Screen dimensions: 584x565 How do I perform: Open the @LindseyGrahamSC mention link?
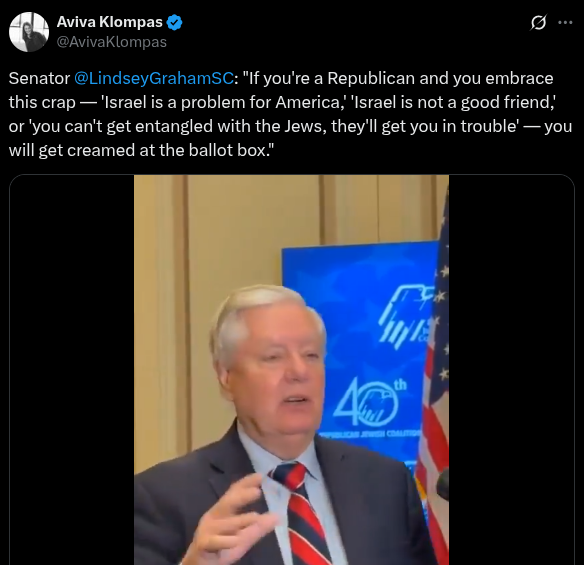pyautogui.click(x=154, y=78)
